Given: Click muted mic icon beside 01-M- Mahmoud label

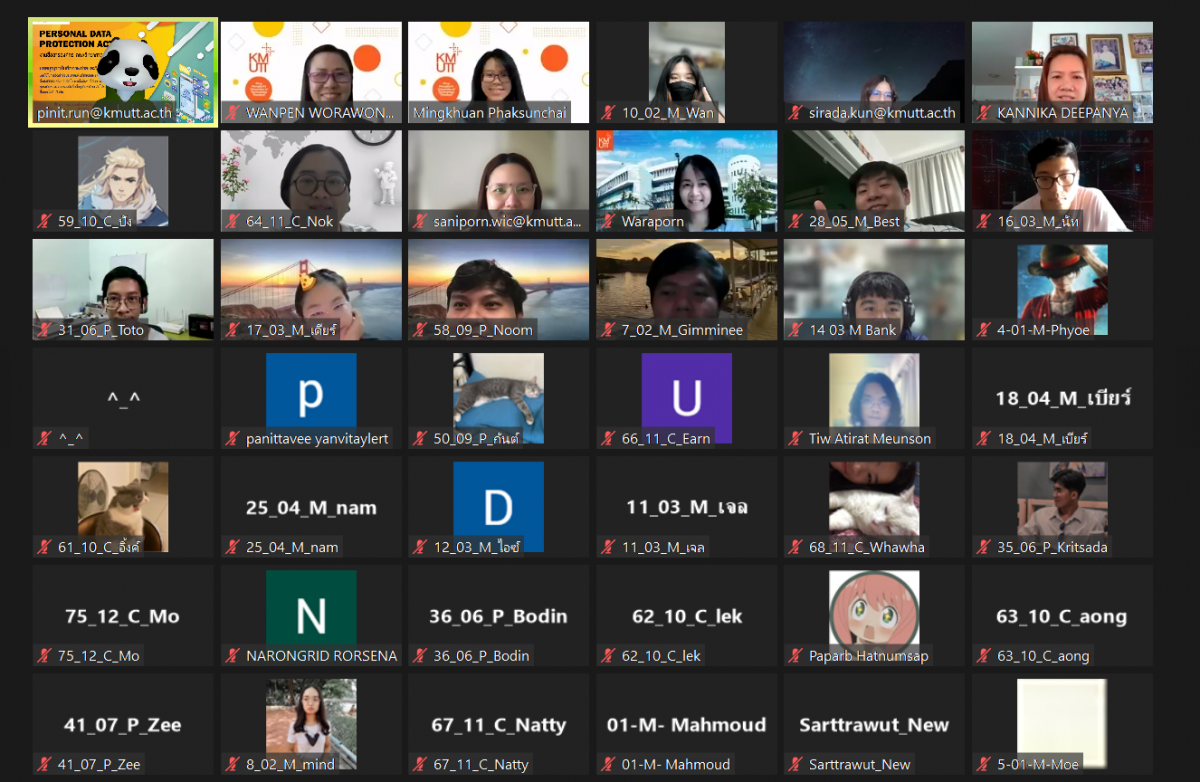Looking at the screenshot, I should [608, 764].
